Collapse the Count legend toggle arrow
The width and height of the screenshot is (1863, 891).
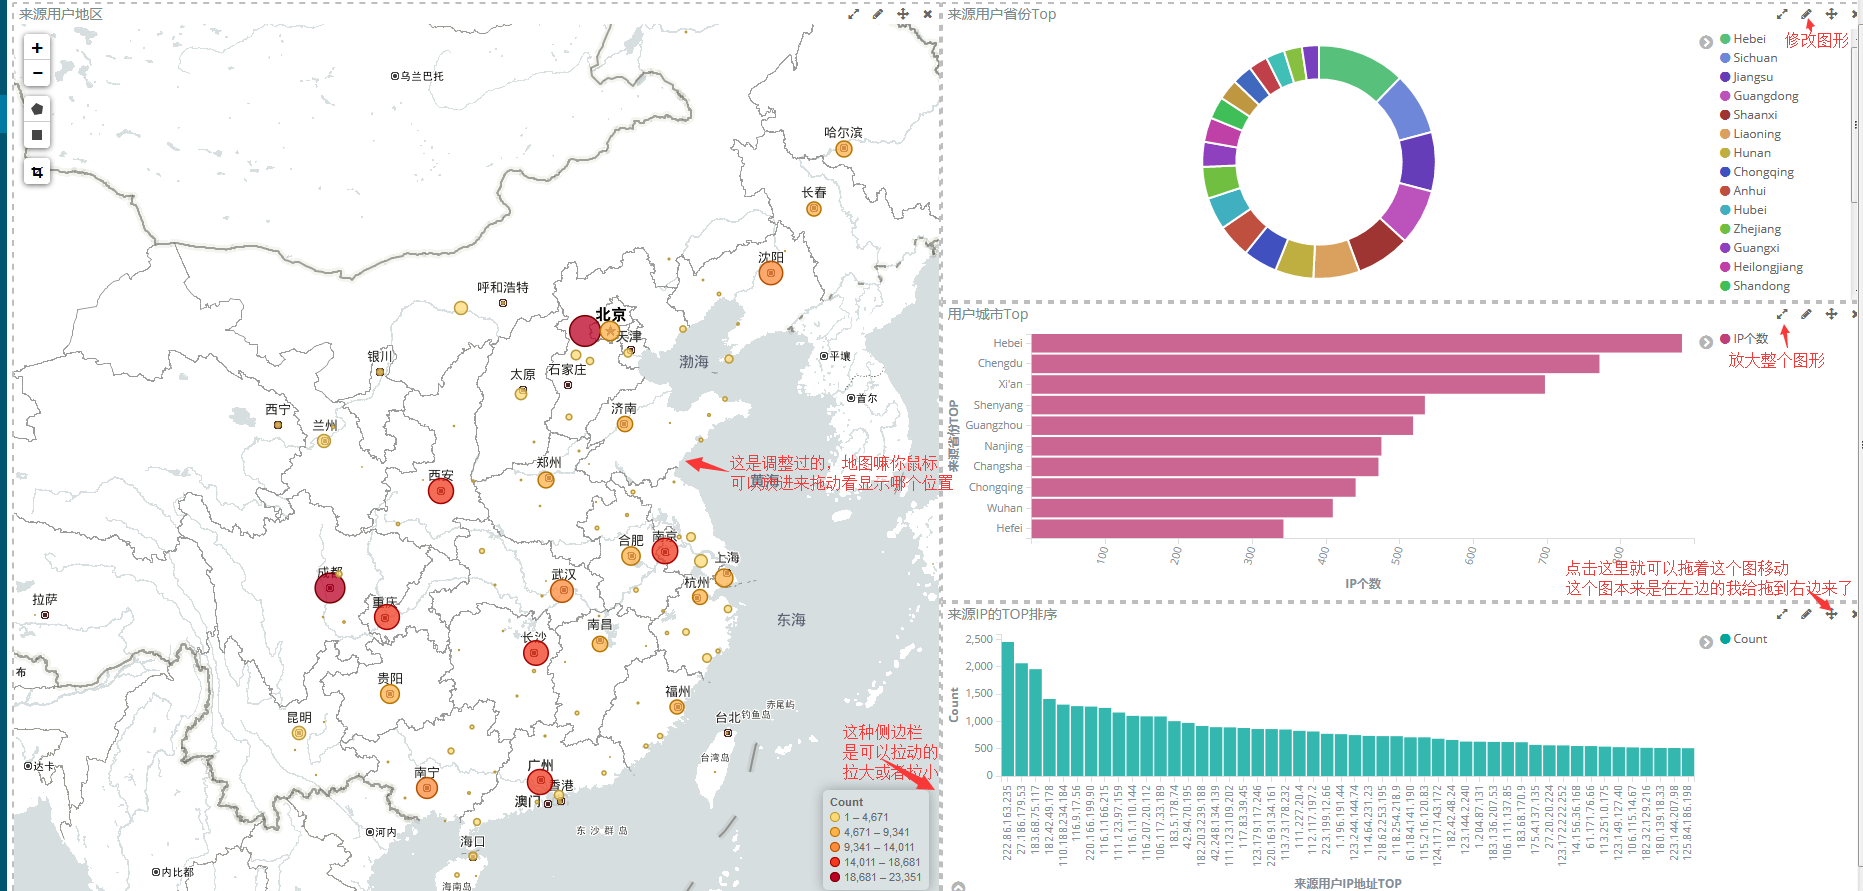click(x=1706, y=642)
